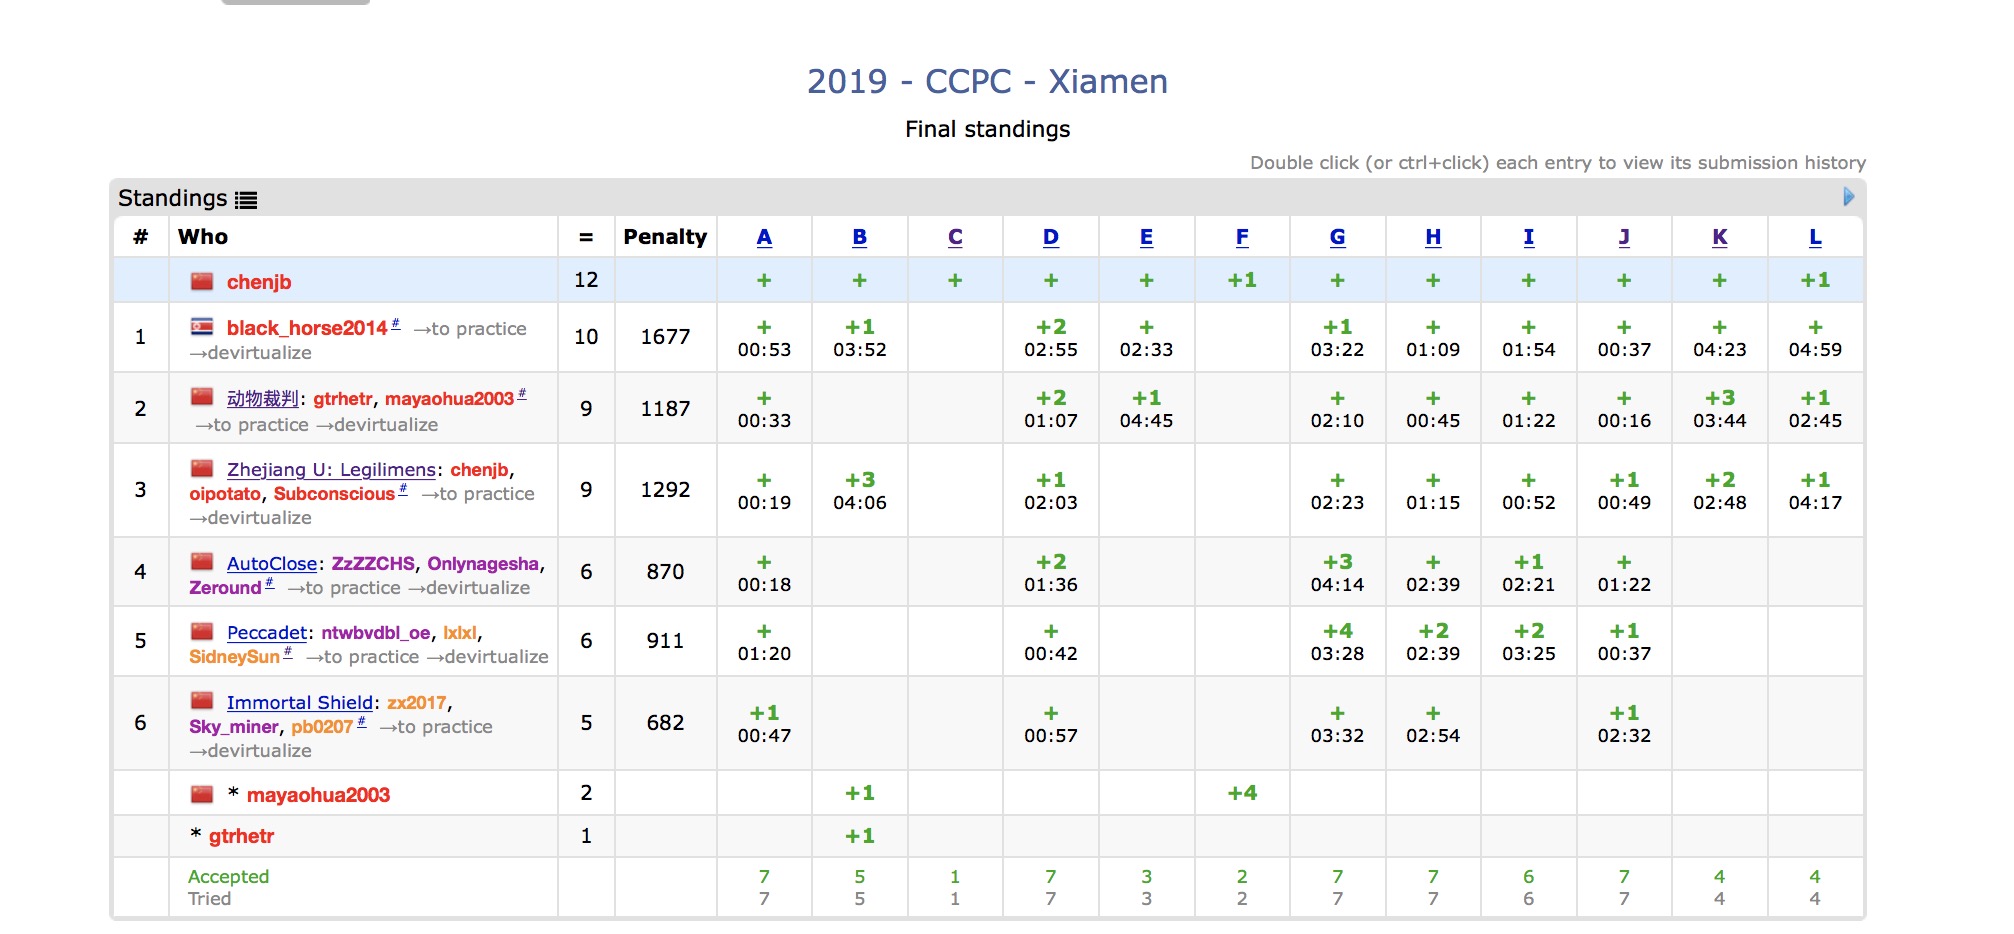Click the flag beside Immortal Shield

click(x=202, y=701)
